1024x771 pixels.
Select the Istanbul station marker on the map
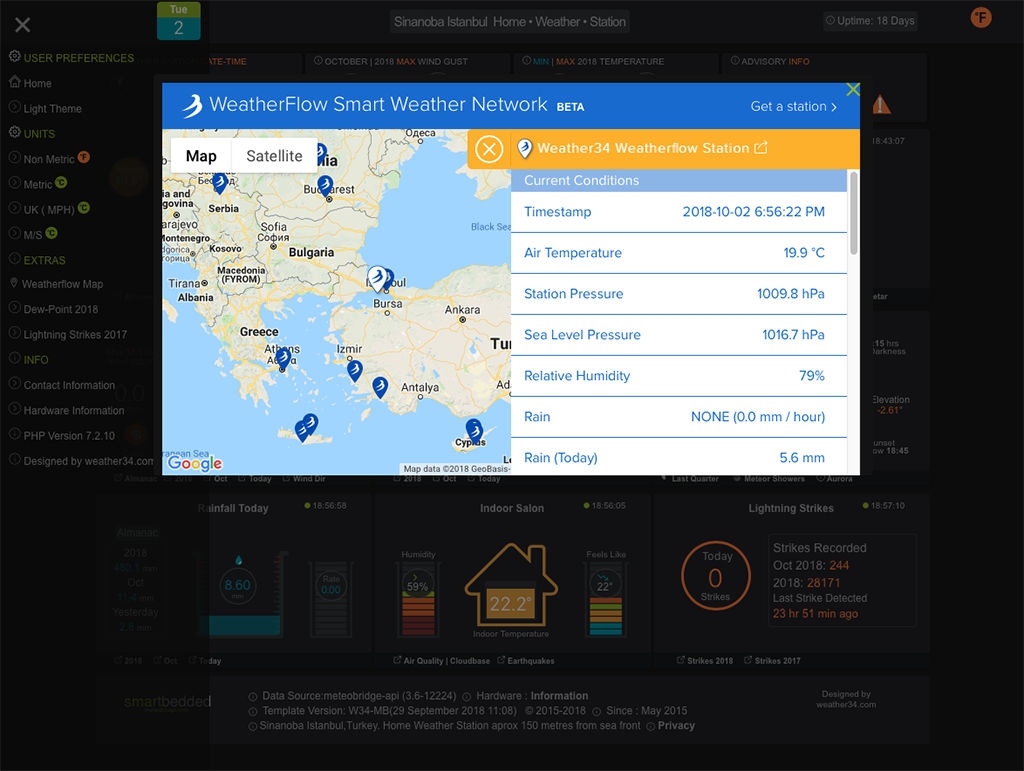(377, 278)
